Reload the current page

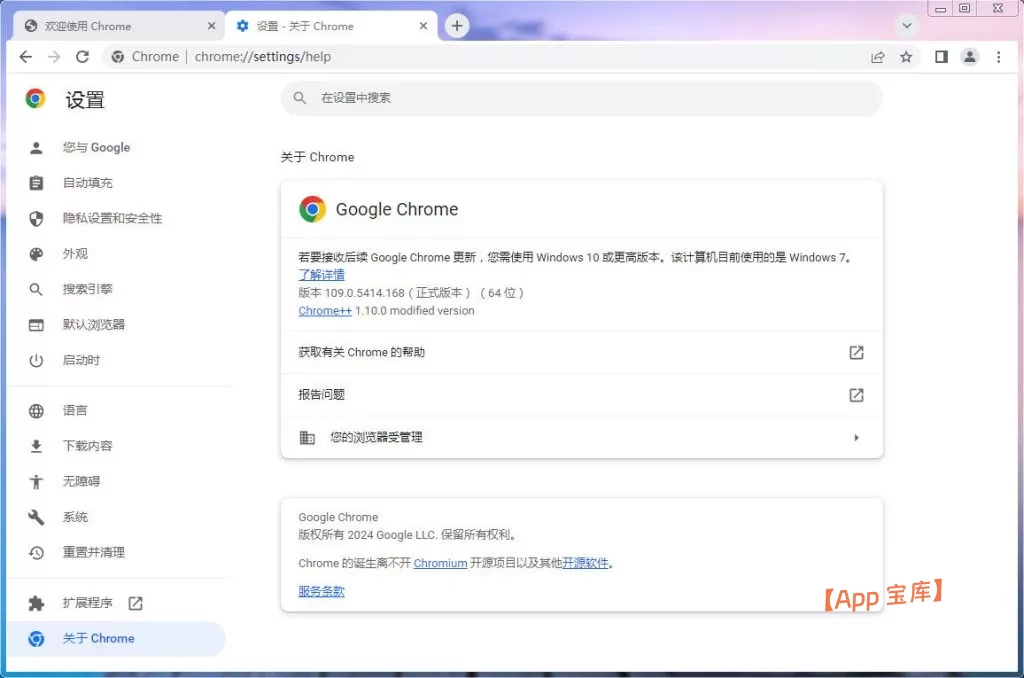[x=82, y=57]
